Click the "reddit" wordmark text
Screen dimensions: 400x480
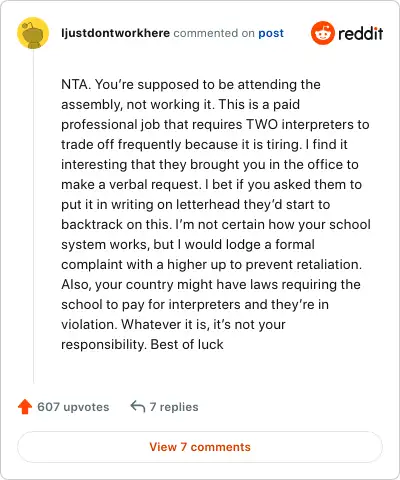click(360, 33)
